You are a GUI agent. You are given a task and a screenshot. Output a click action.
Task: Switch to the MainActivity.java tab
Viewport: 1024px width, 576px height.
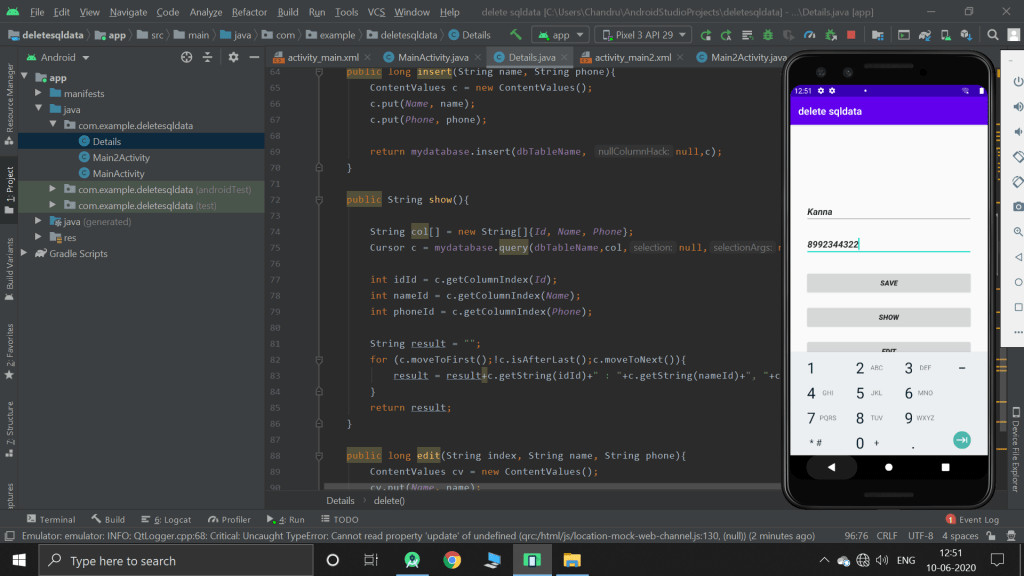(x=432, y=57)
